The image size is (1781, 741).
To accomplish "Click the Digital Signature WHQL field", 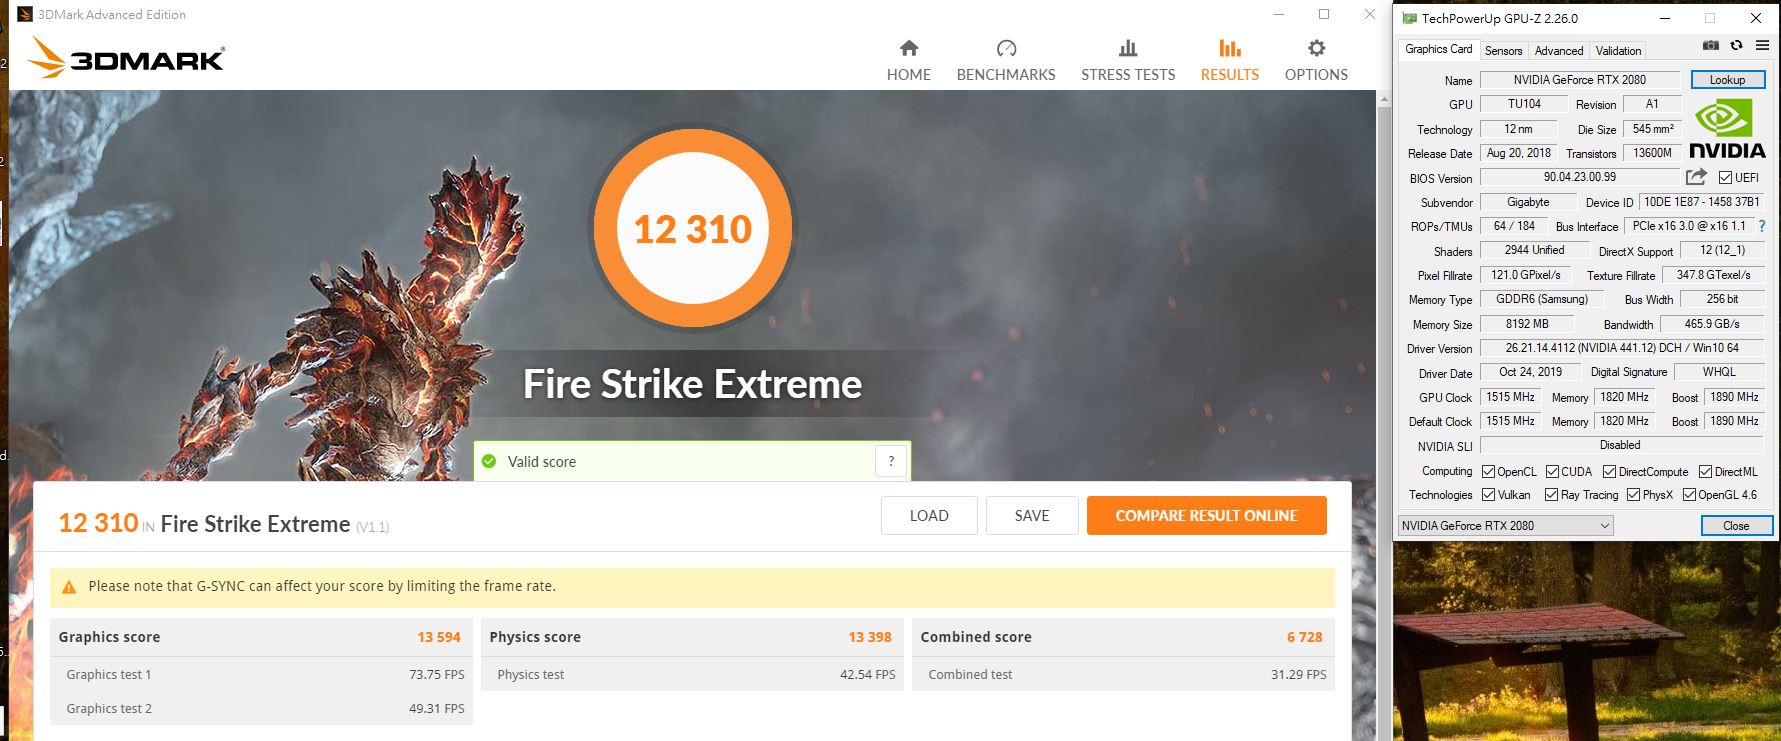I will [1719, 372].
